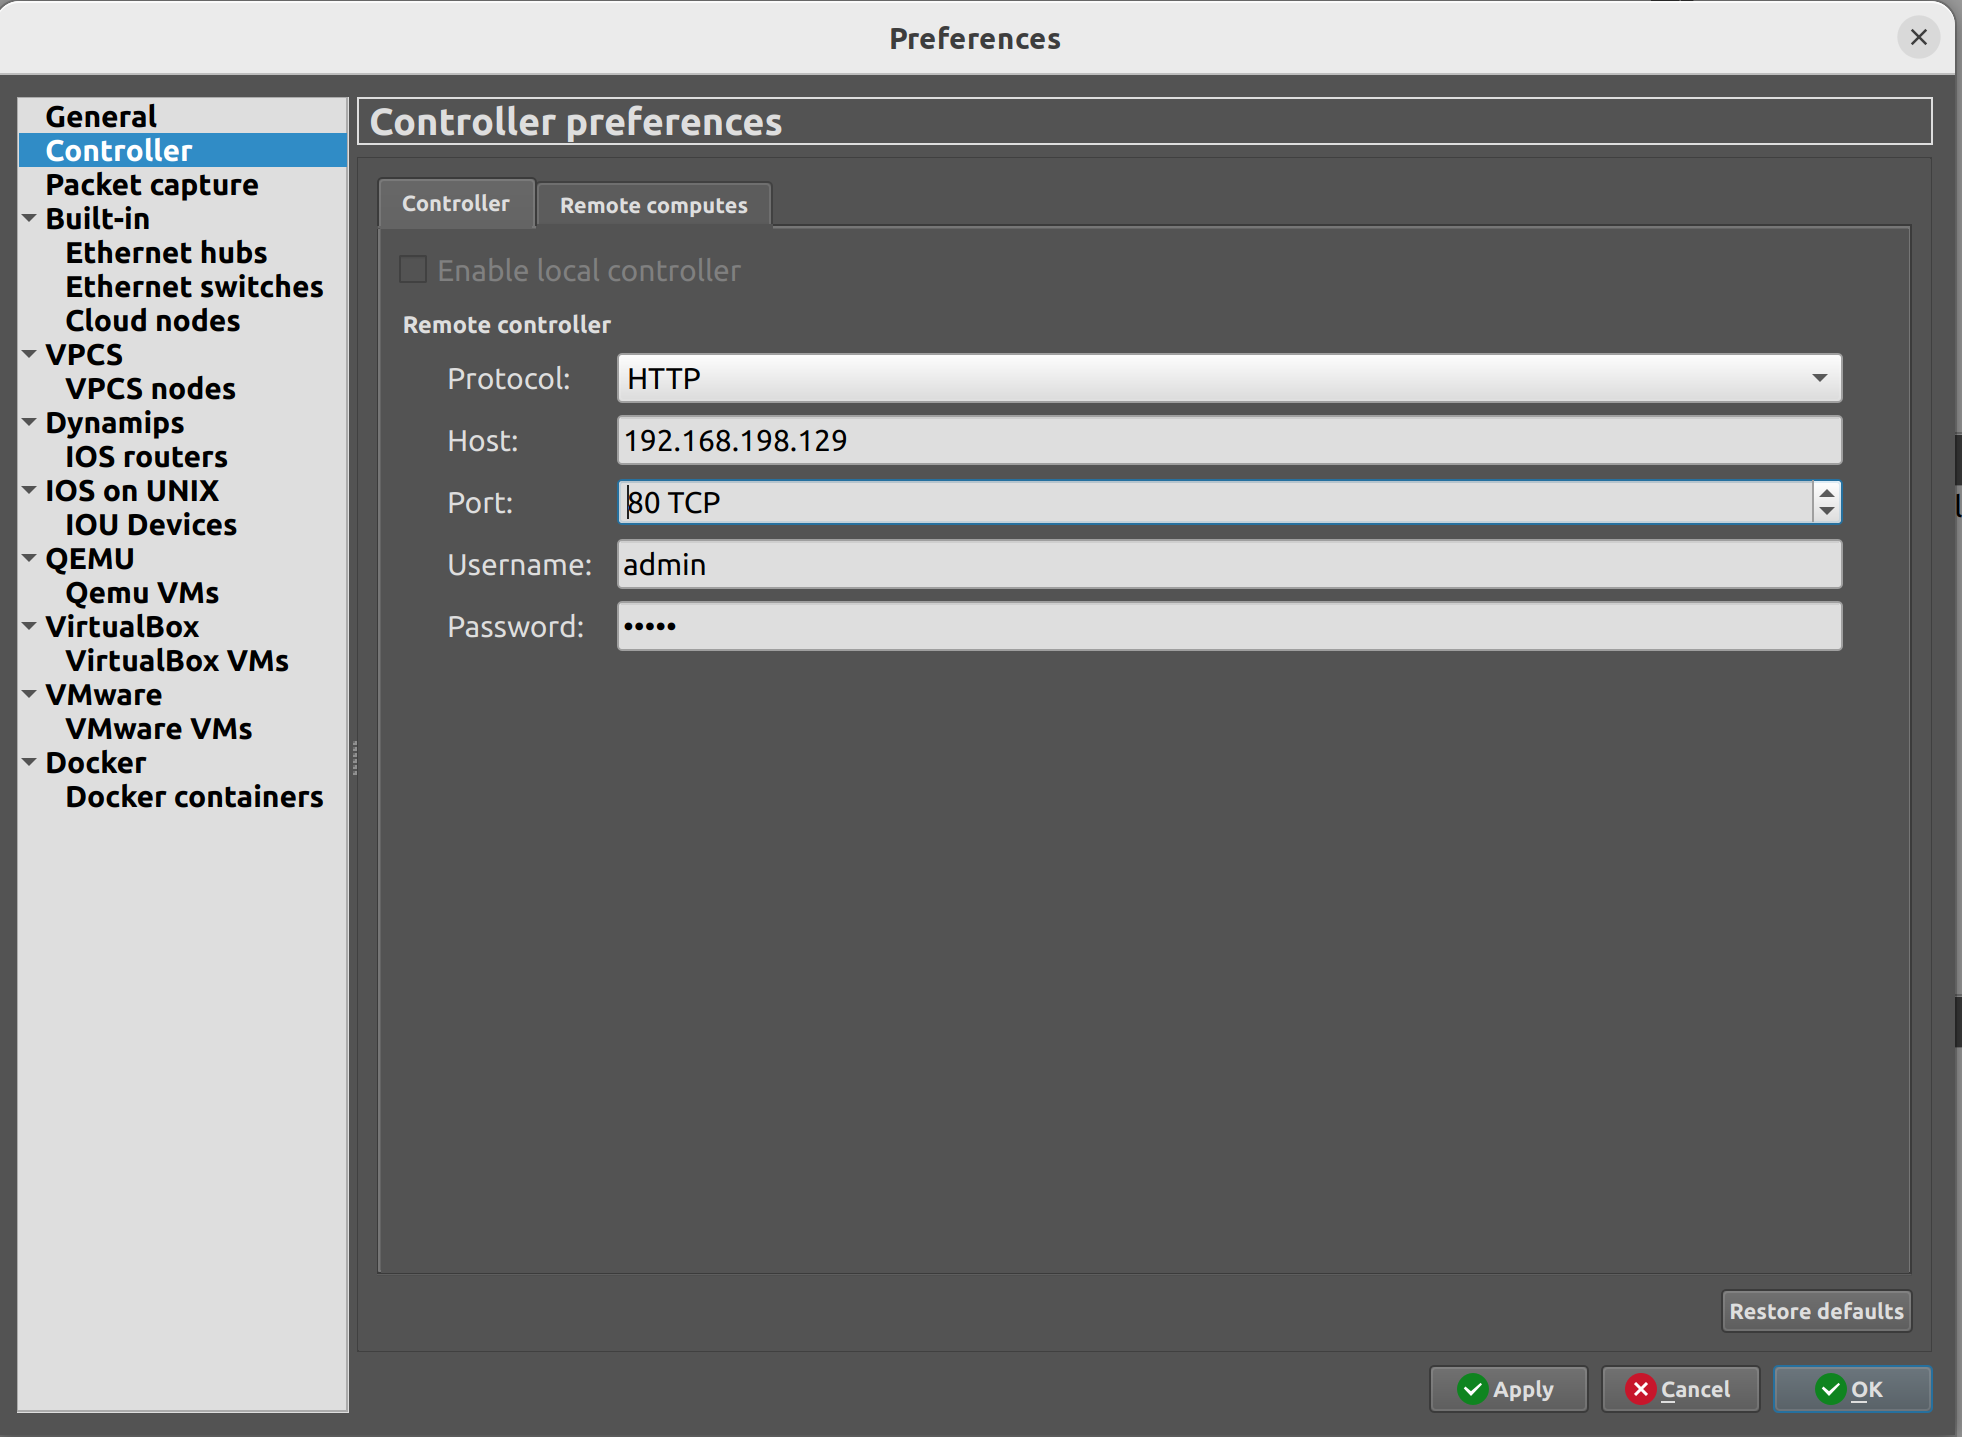1962x1437 pixels.
Task: Open IOS routers preferences
Action: [x=146, y=456]
